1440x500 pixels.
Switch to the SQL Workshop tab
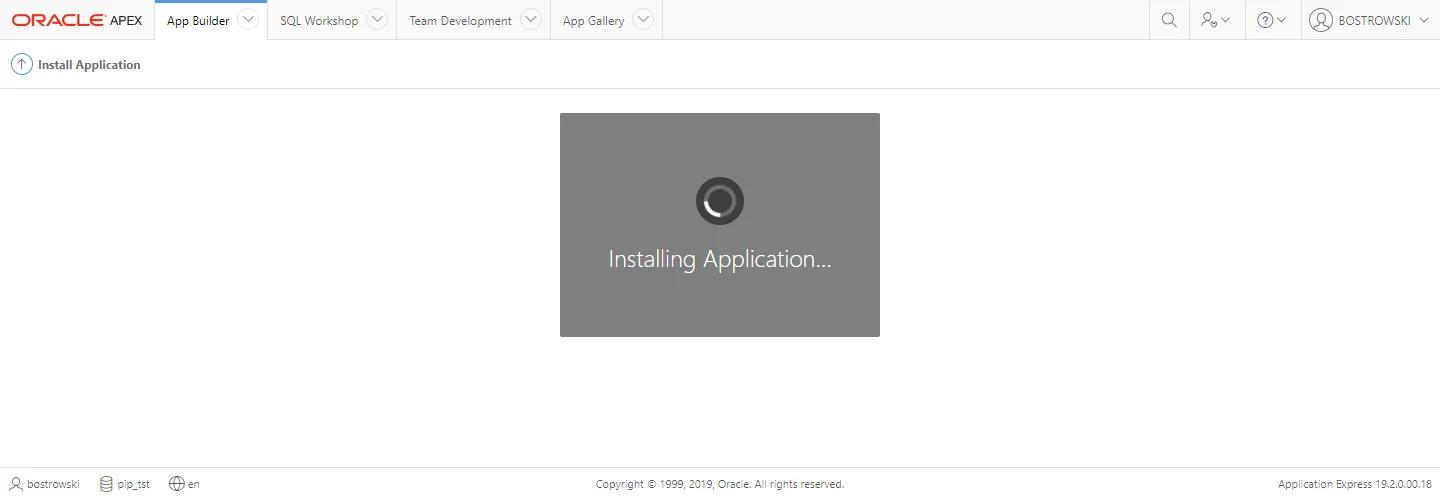click(318, 21)
